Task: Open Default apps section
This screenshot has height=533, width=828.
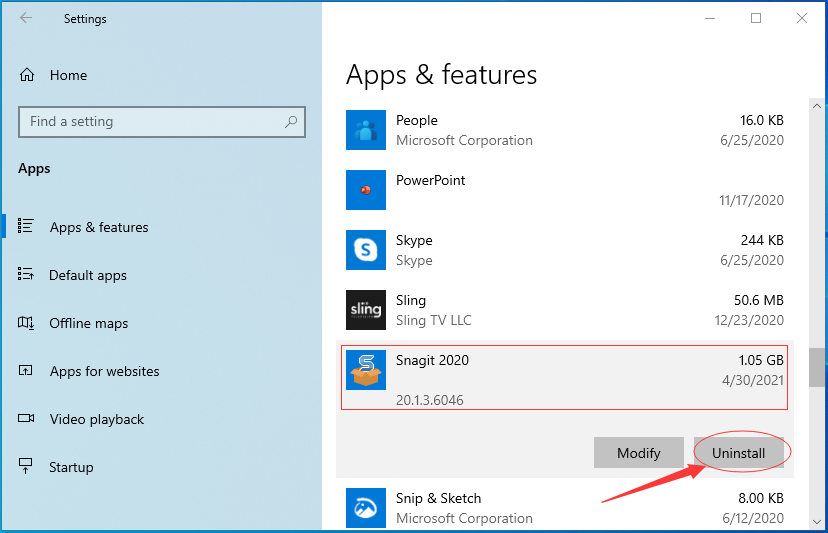Action: click(88, 275)
